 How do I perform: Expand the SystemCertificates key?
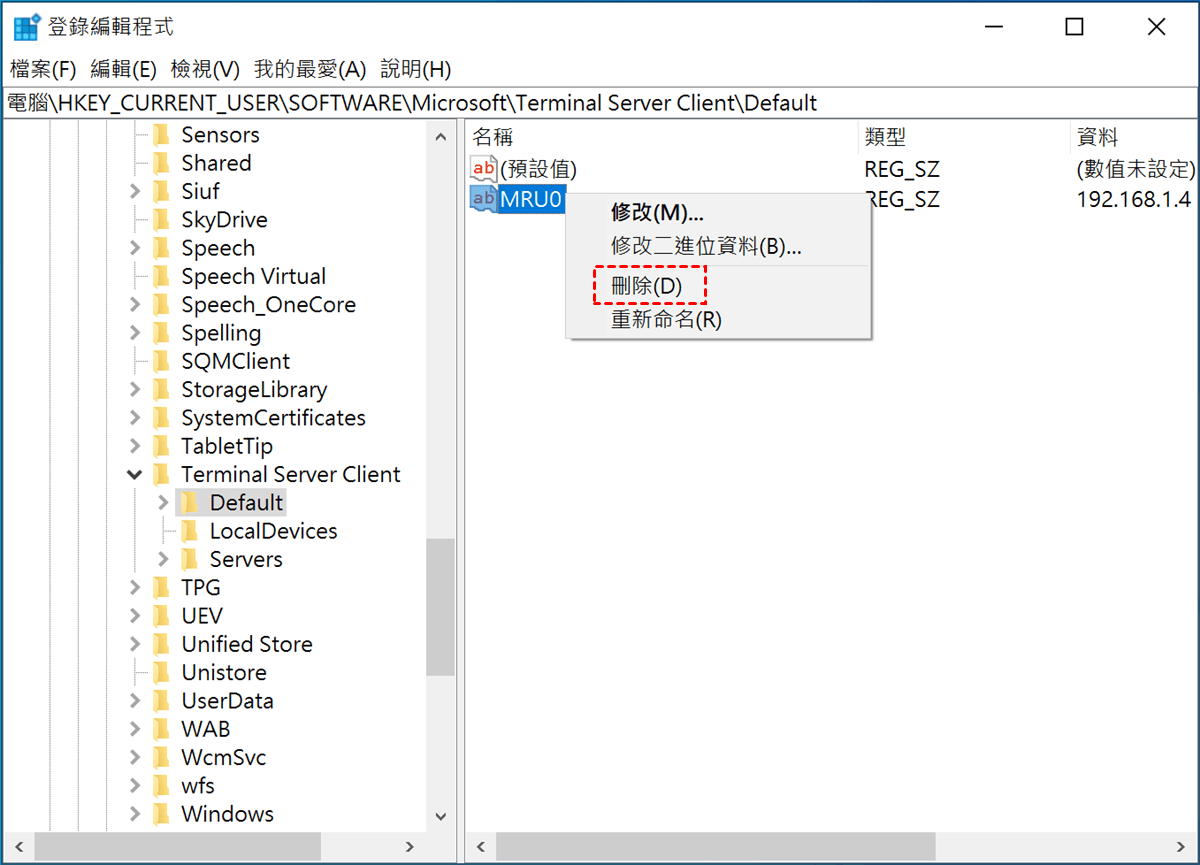(135, 418)
